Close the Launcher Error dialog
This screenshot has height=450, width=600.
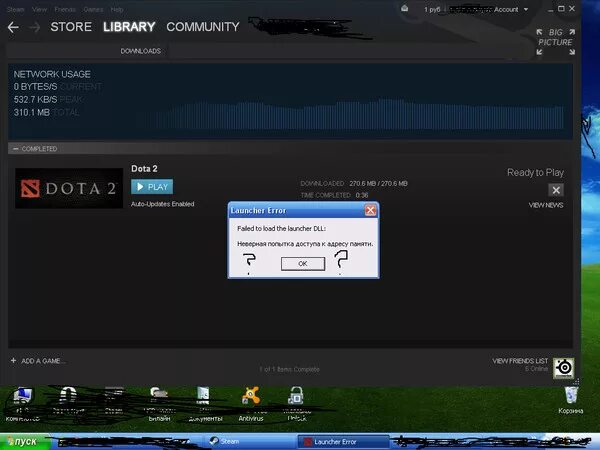click(x=370, y=210)
